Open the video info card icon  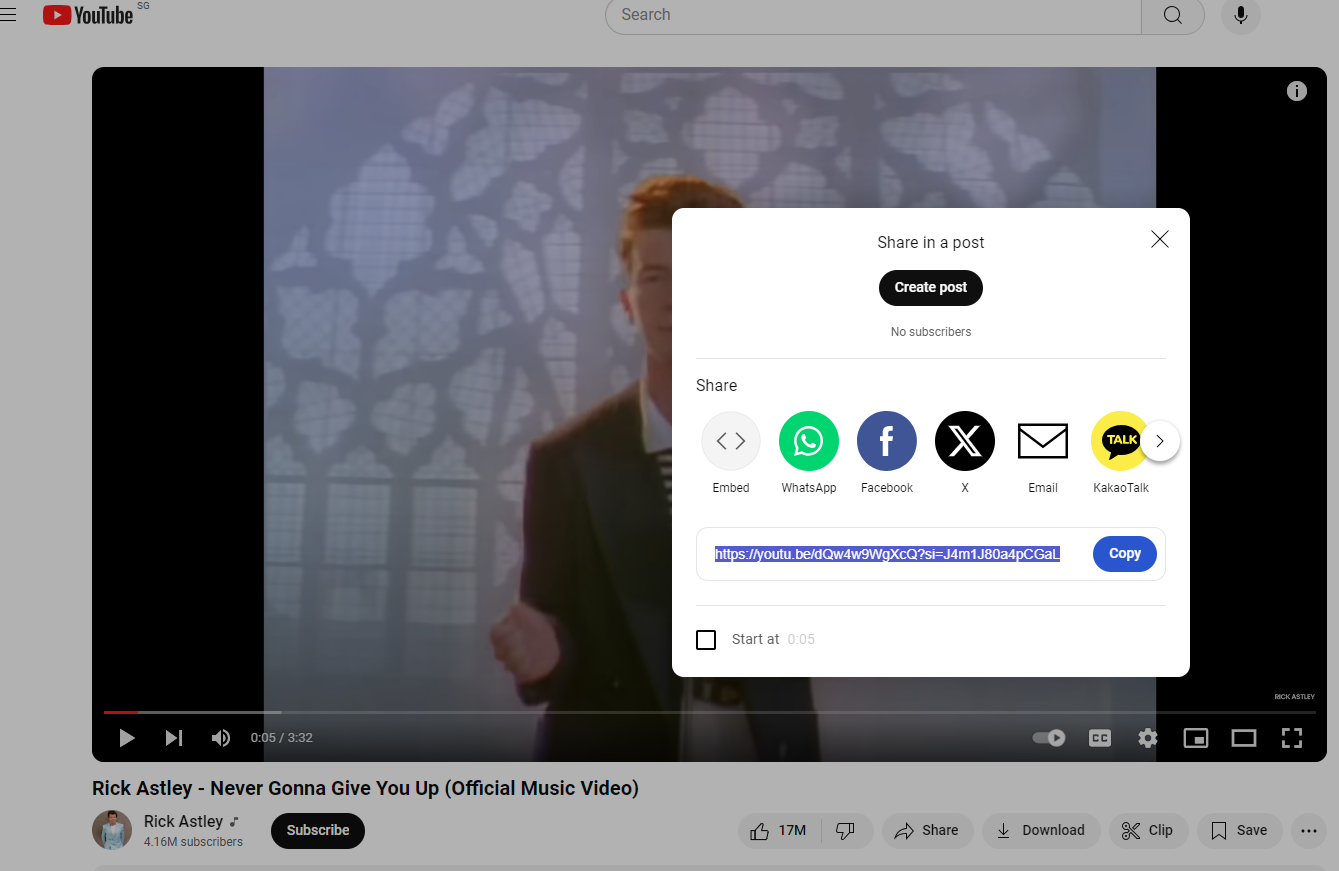click(1297, 91)
